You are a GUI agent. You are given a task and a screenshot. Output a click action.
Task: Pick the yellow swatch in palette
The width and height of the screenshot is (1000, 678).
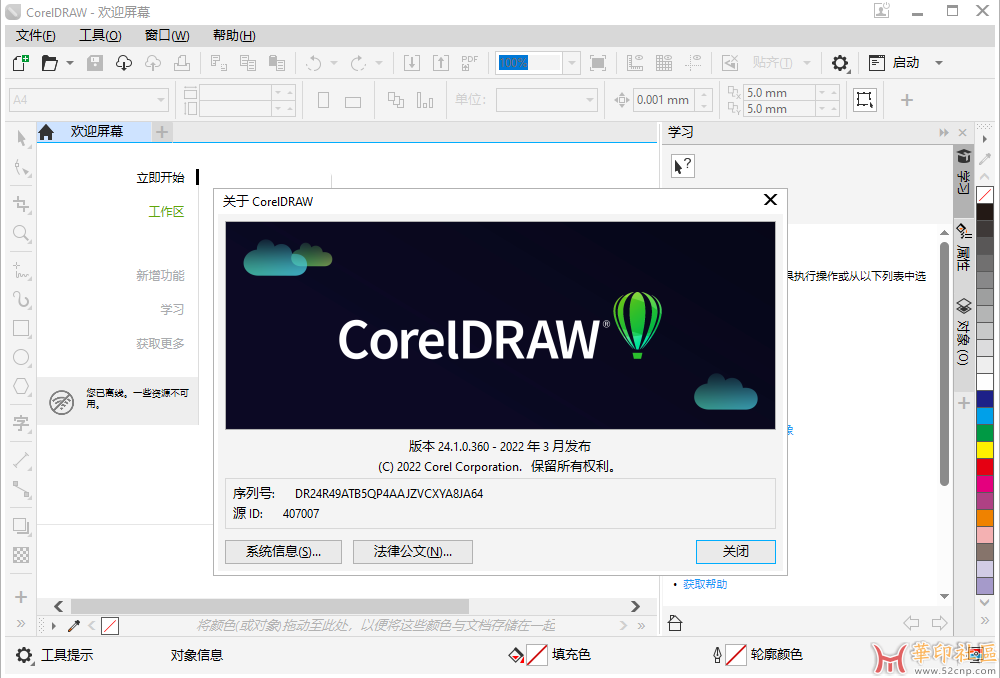click(x=985, y=450)
